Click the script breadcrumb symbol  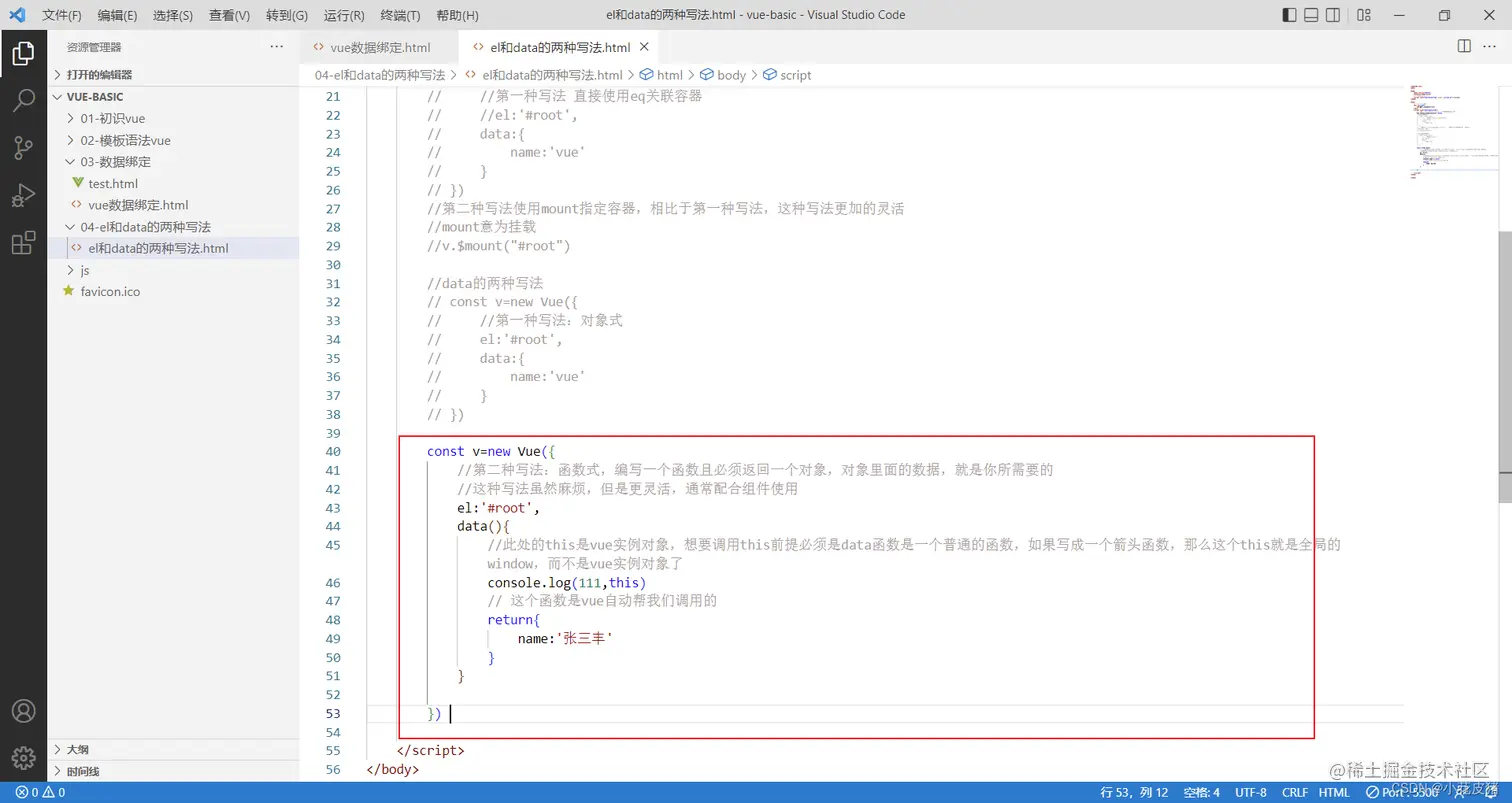click(x=787, y=75)
